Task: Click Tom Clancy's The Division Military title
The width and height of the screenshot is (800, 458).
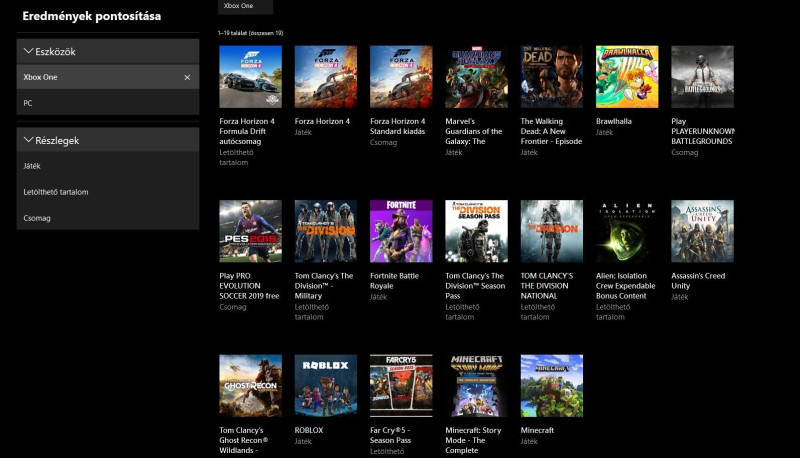Action: pyautogui.click(x=324, y=286)
